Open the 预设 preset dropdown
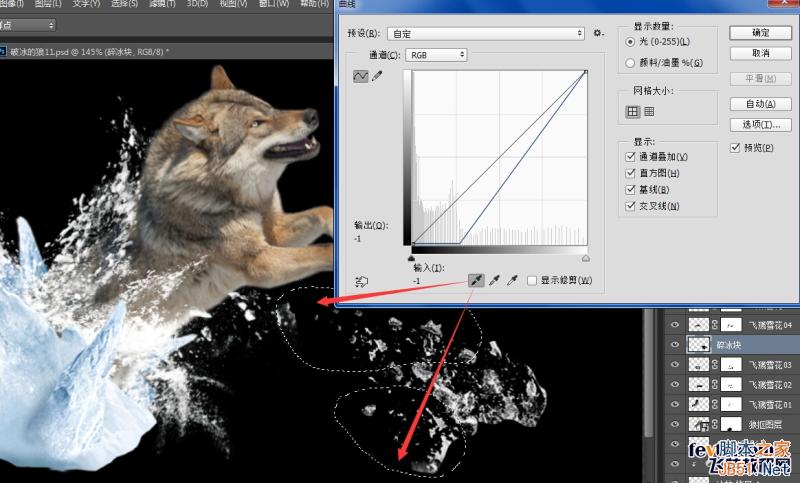 tap(485, 34)
